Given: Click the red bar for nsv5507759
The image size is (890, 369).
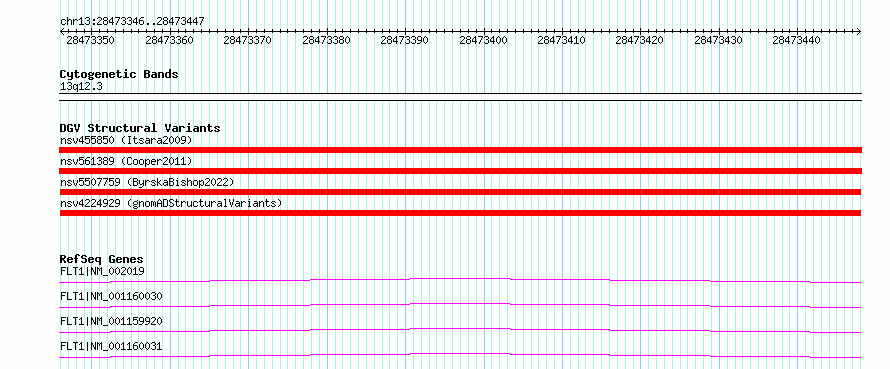Looking at the screenshot, I should (460, 192).
